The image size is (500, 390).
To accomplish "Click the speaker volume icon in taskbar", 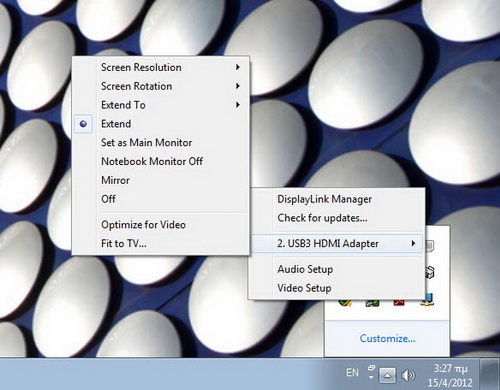I will click(x=408, y=376).
